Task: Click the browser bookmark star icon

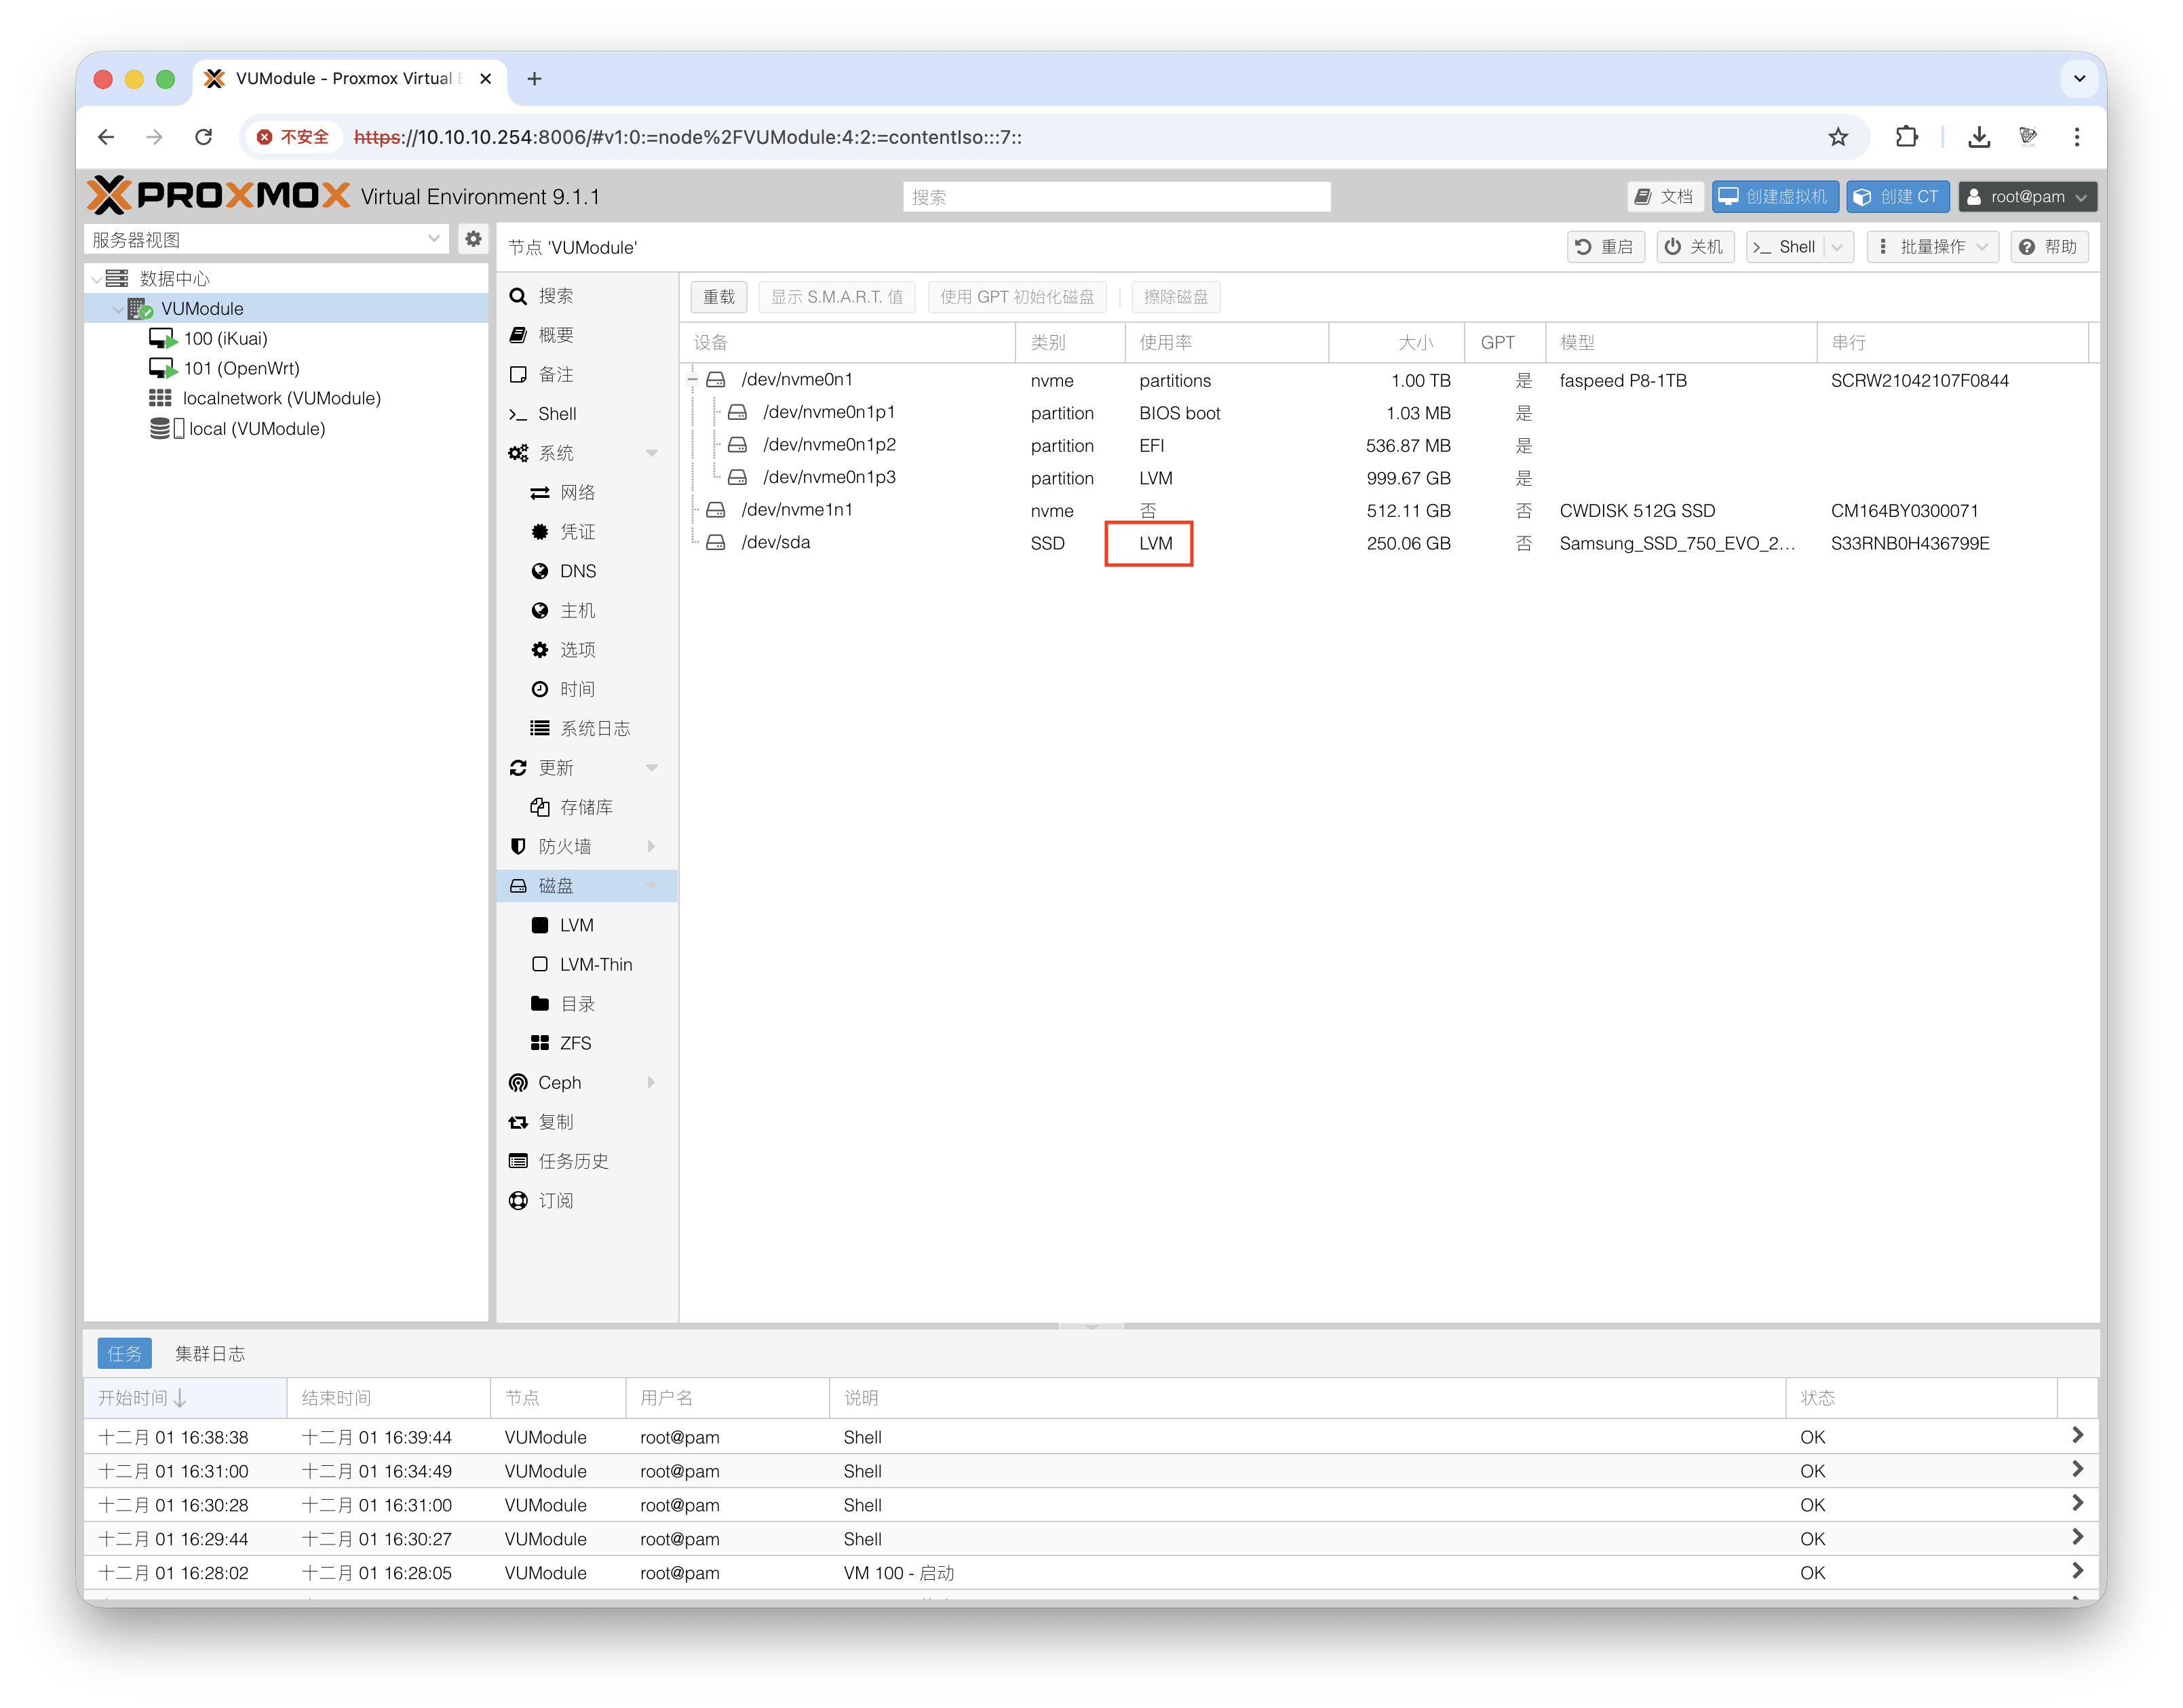Action: 1838,137
